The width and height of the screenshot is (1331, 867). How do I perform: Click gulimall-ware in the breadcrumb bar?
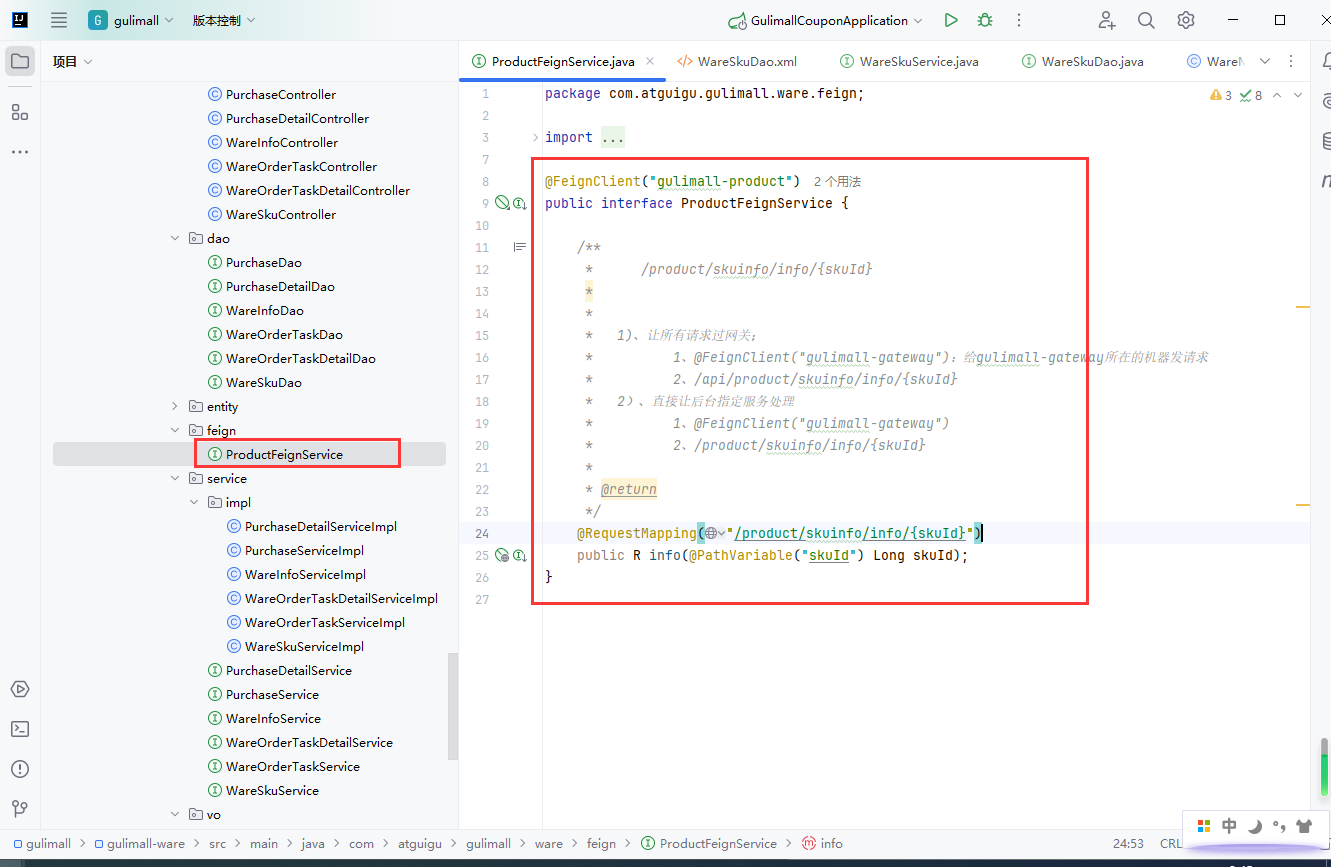(x=138, y=843)
